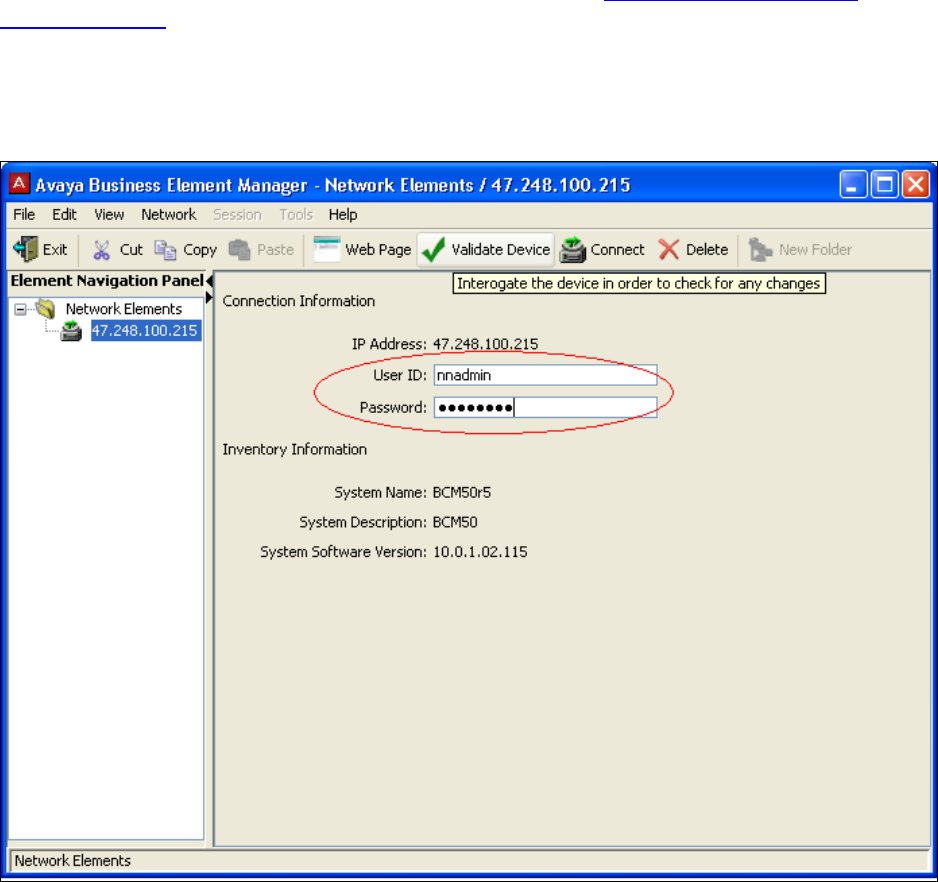The height and width of the screenshot is (882, 938).
Task: Click the Web Page label
Action: click(378, 250)
